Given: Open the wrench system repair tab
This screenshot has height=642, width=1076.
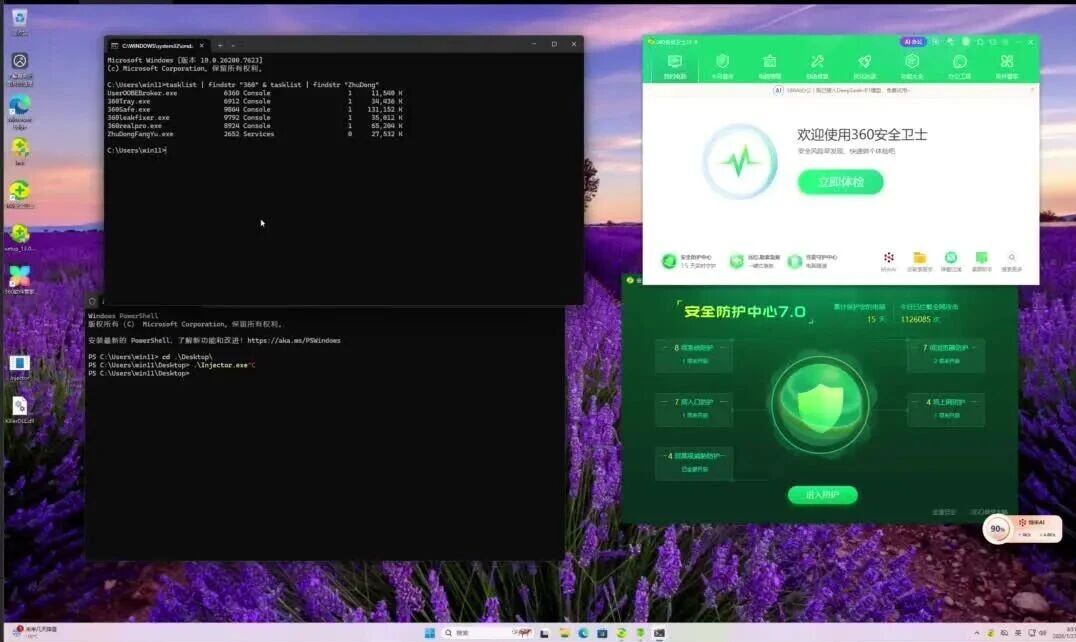Looking at the screenshot, I should click(x=817, y=67).
